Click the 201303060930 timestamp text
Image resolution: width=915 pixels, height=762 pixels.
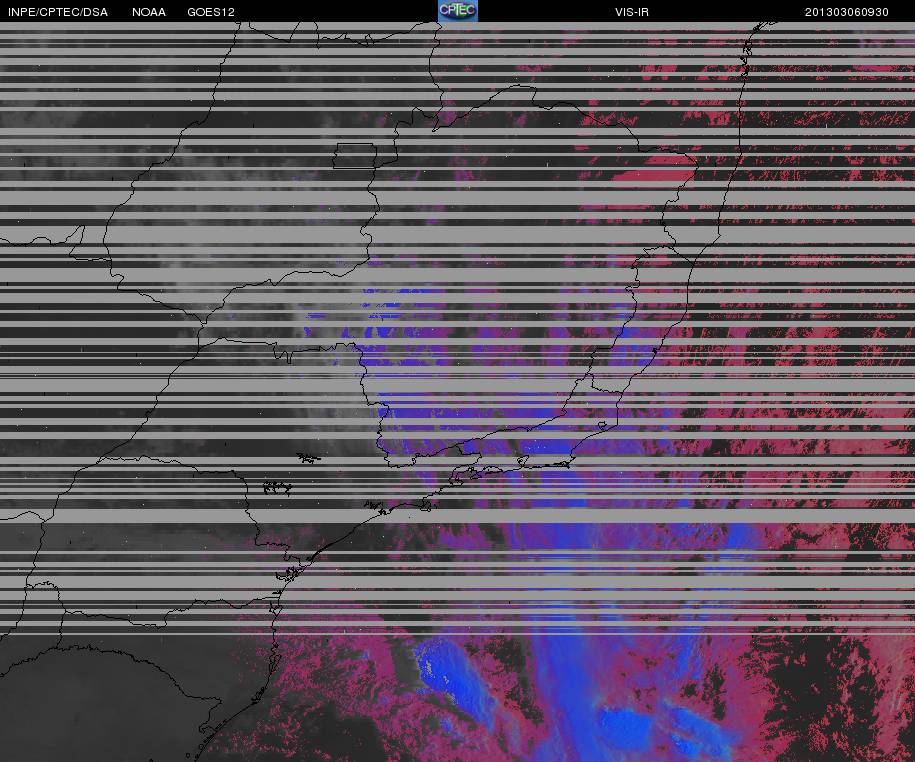pyautogui.click(x=847, y=12)
